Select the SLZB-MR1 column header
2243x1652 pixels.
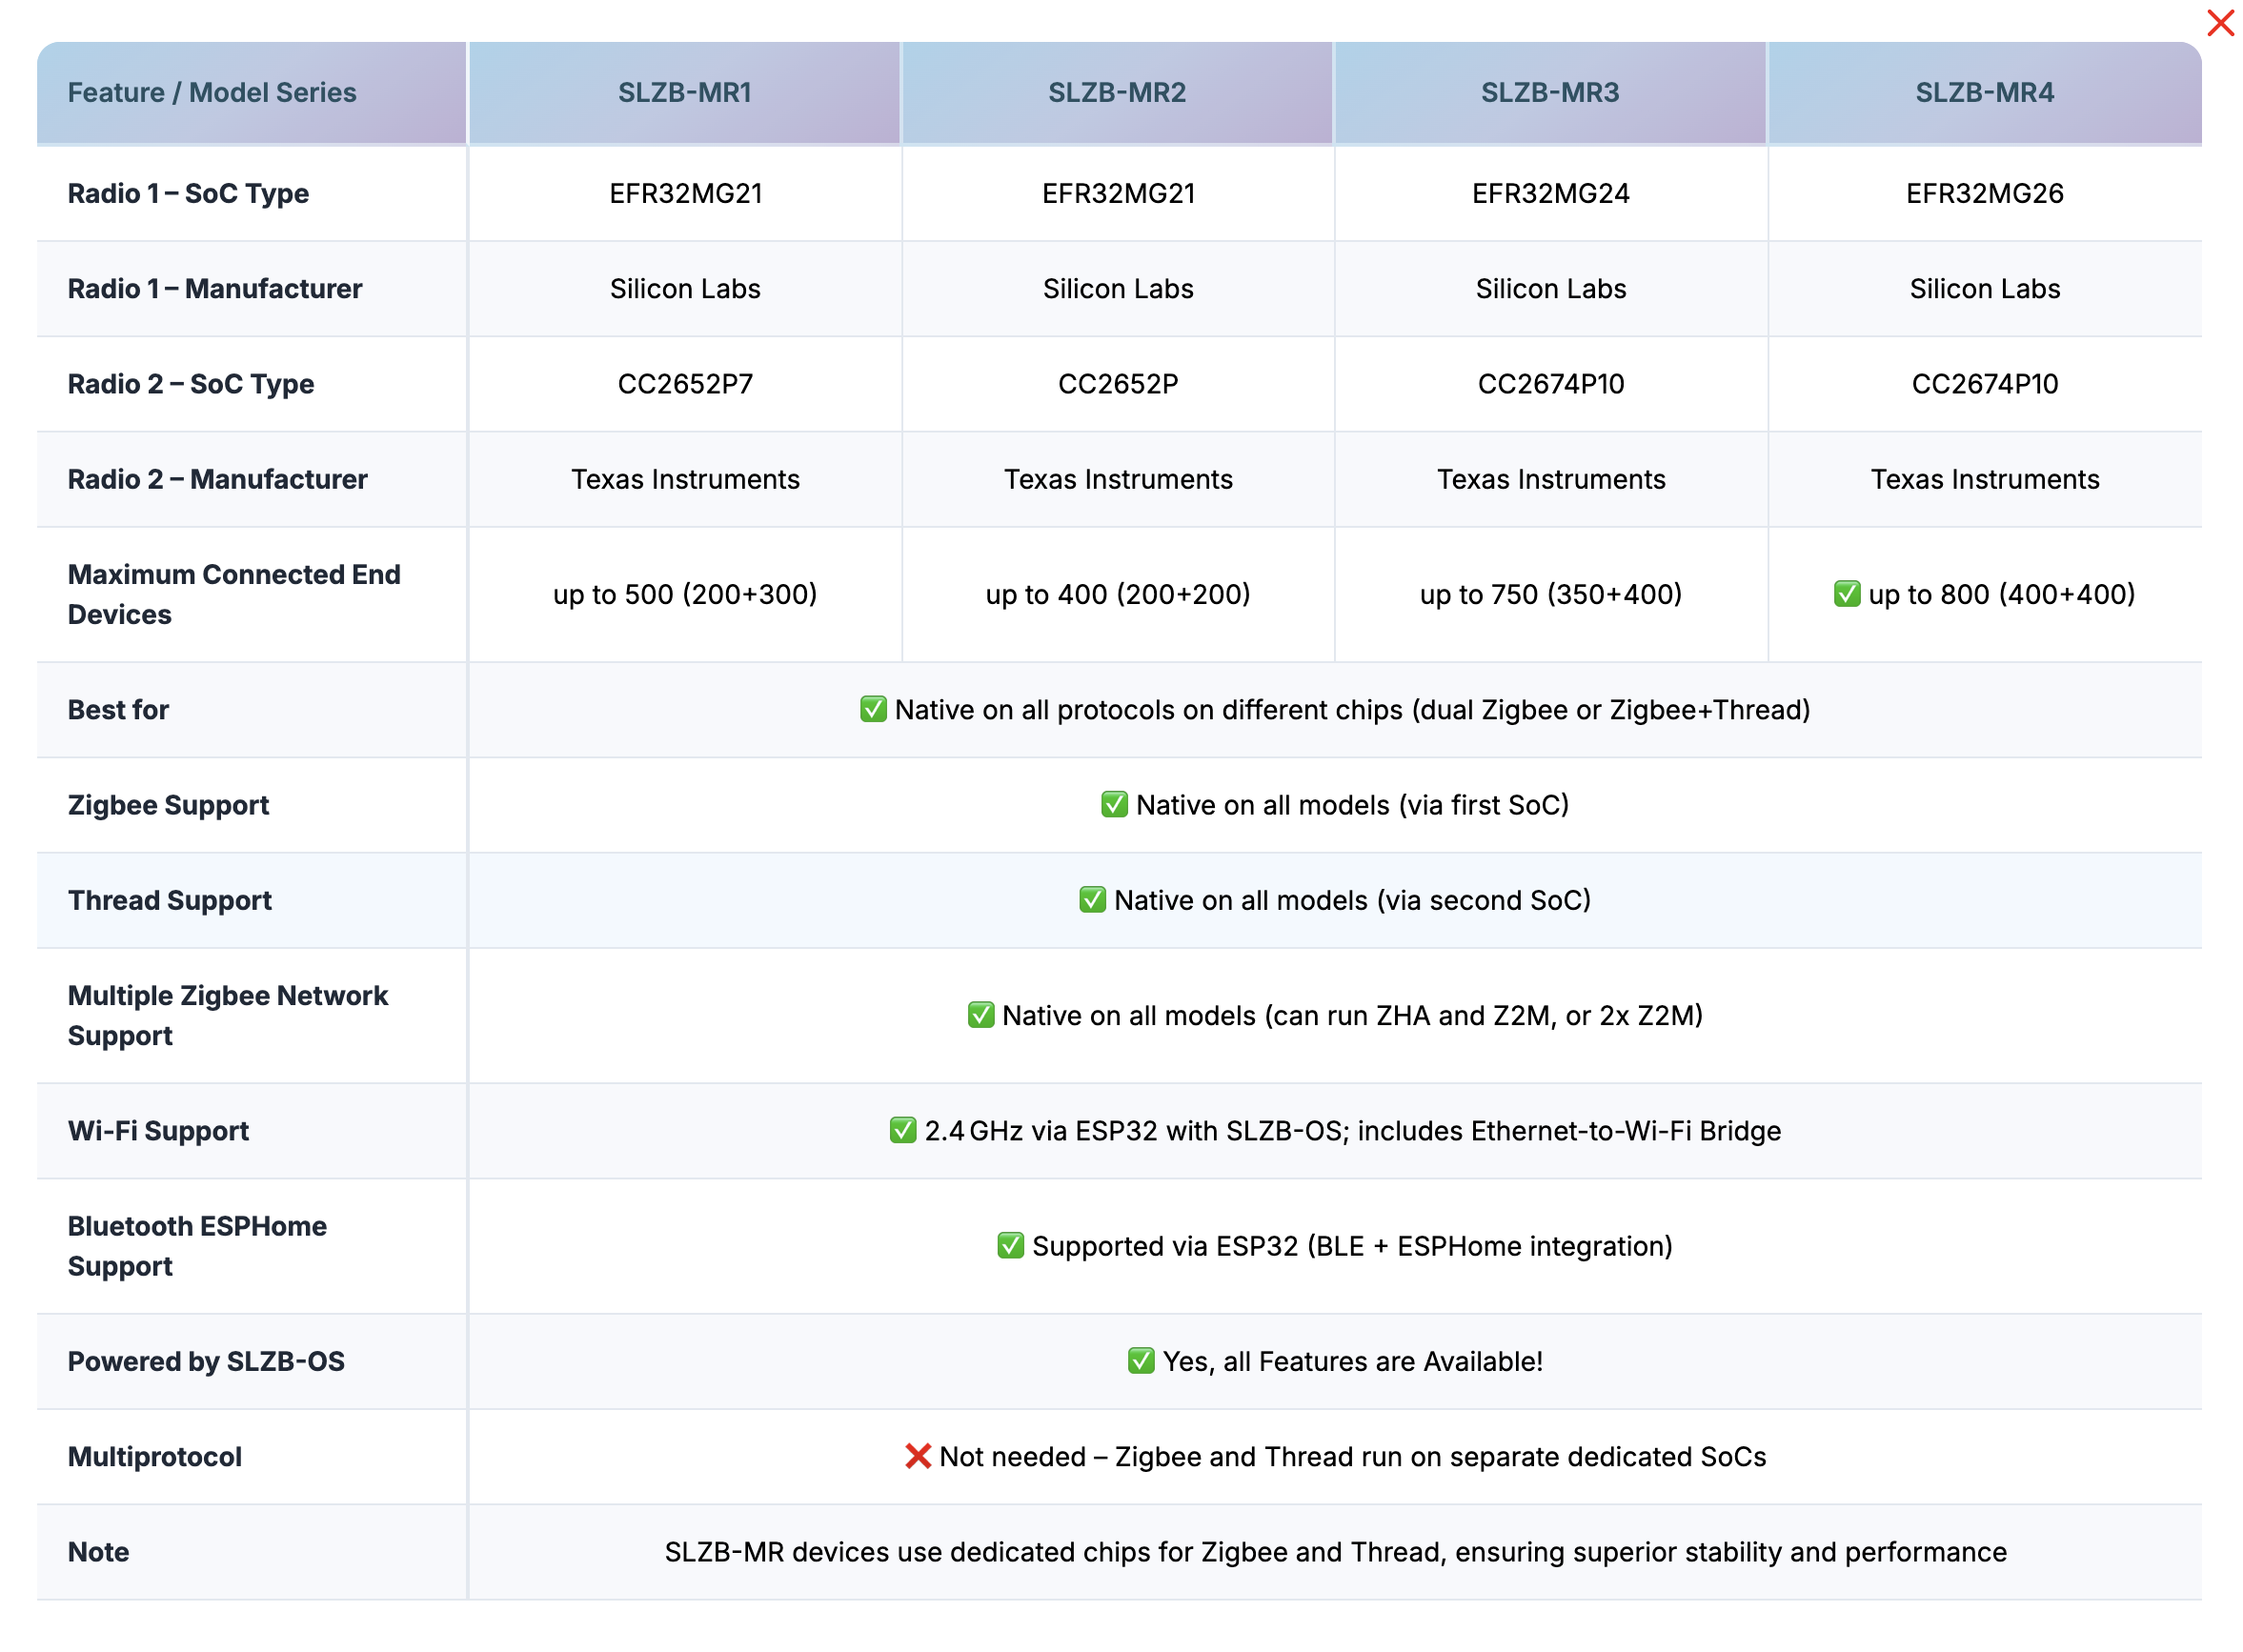(684, 93)
